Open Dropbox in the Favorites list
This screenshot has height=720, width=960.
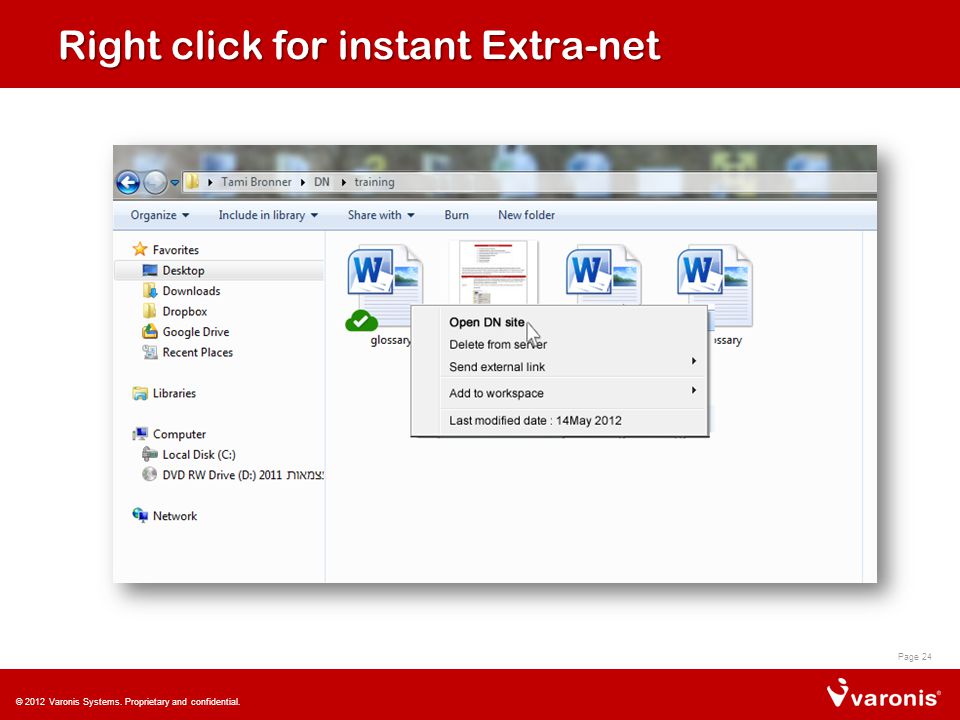pyautogui.click(x=184, y=312)
